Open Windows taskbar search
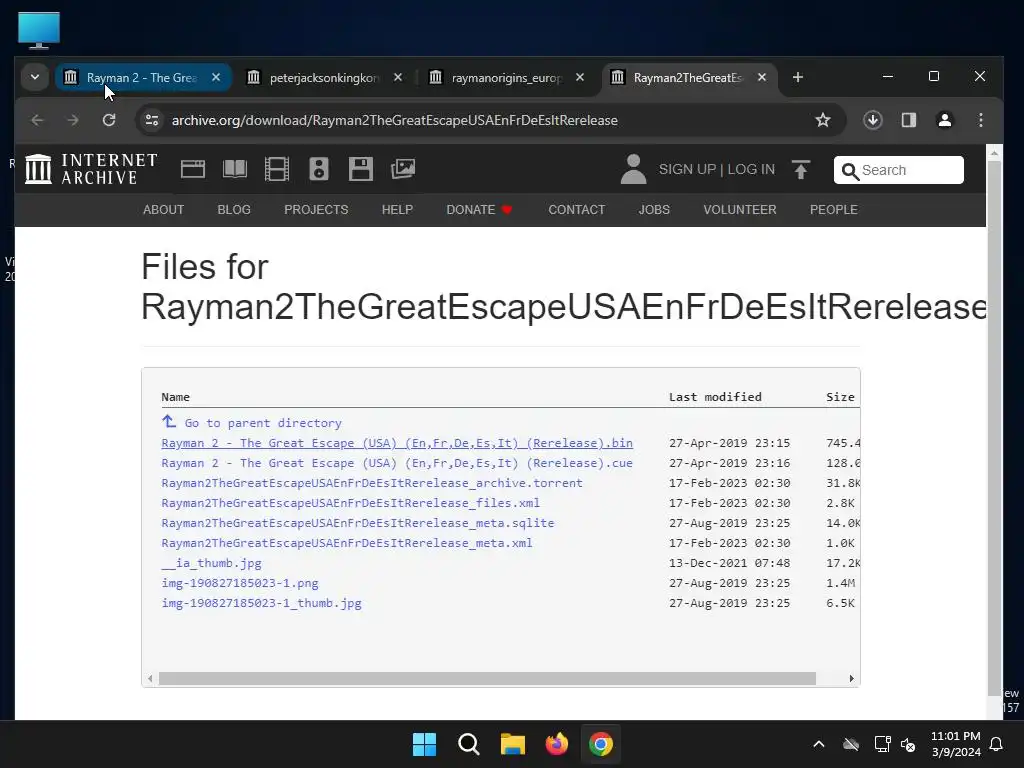This screenshot has width=1024, height=768. pyautogui.click(x=468, y=744)
